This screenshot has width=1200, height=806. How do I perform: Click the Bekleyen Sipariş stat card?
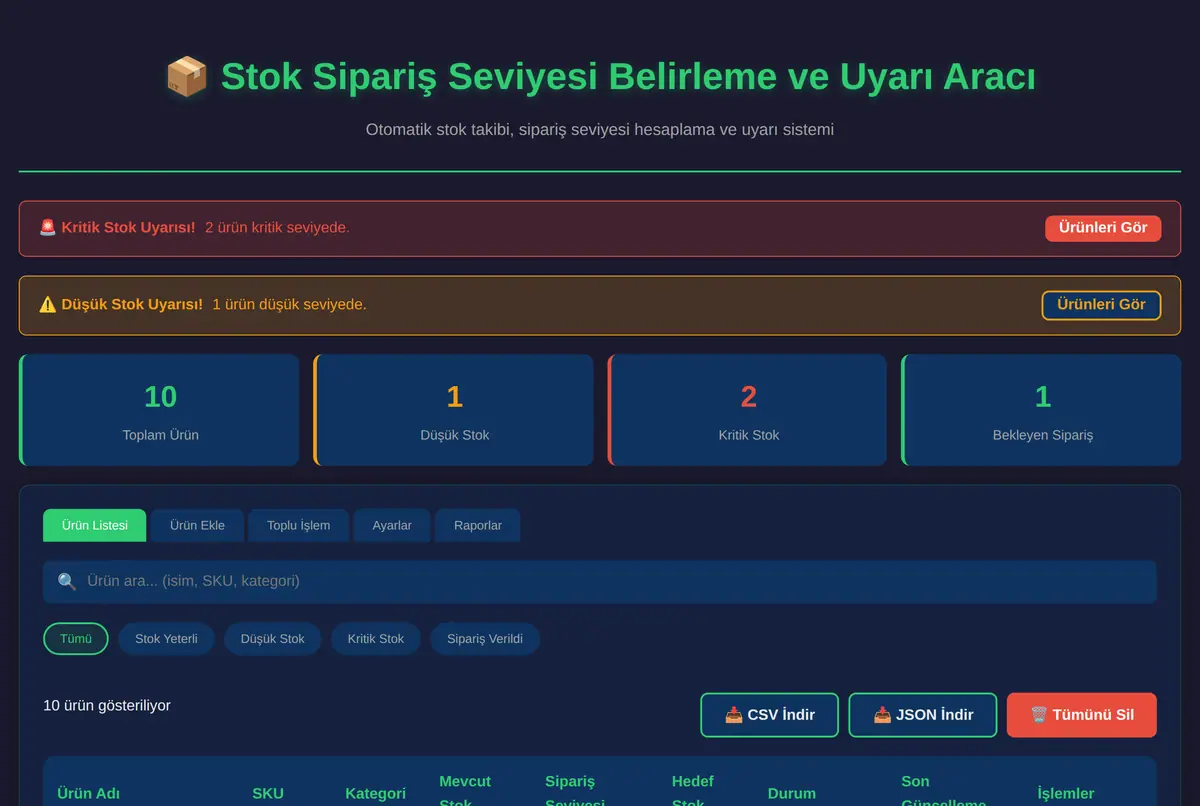click(1041, 410)
